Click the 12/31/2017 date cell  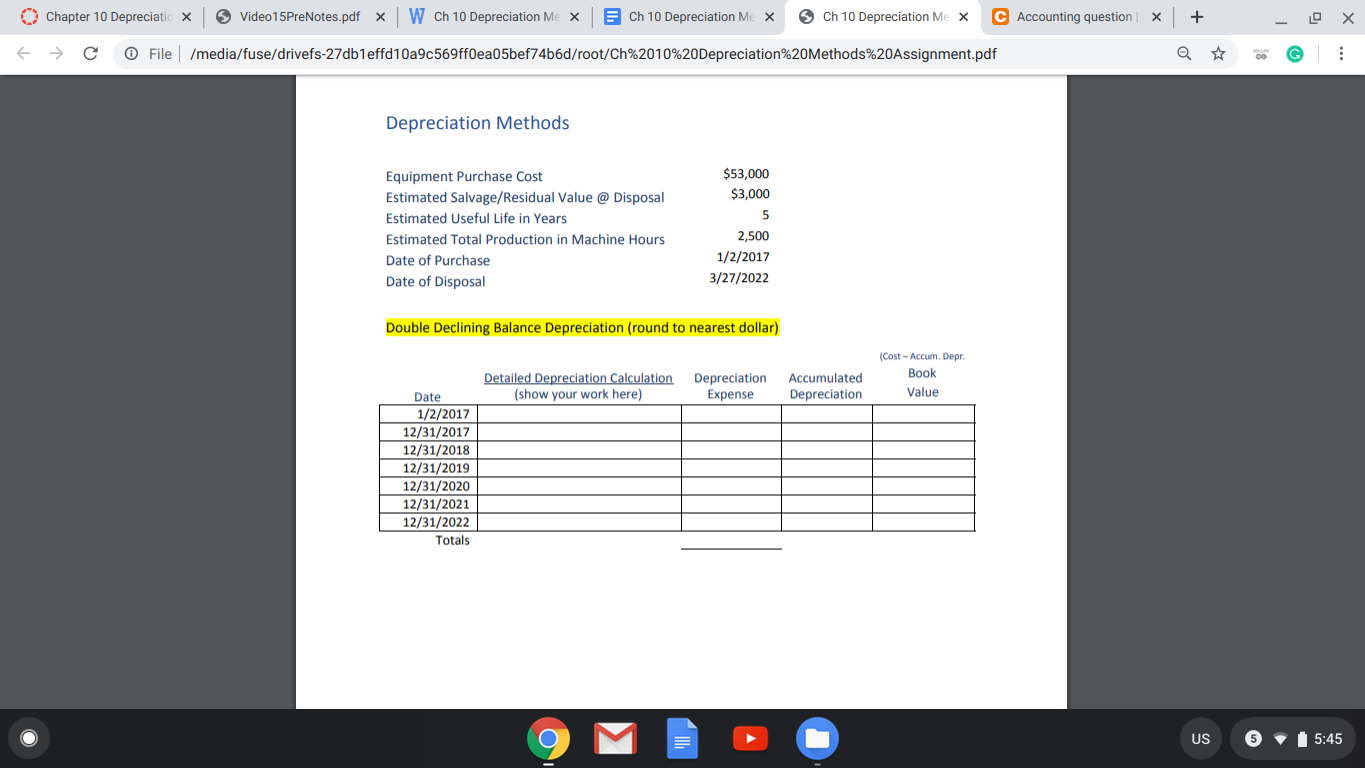(x=428, y=432)
